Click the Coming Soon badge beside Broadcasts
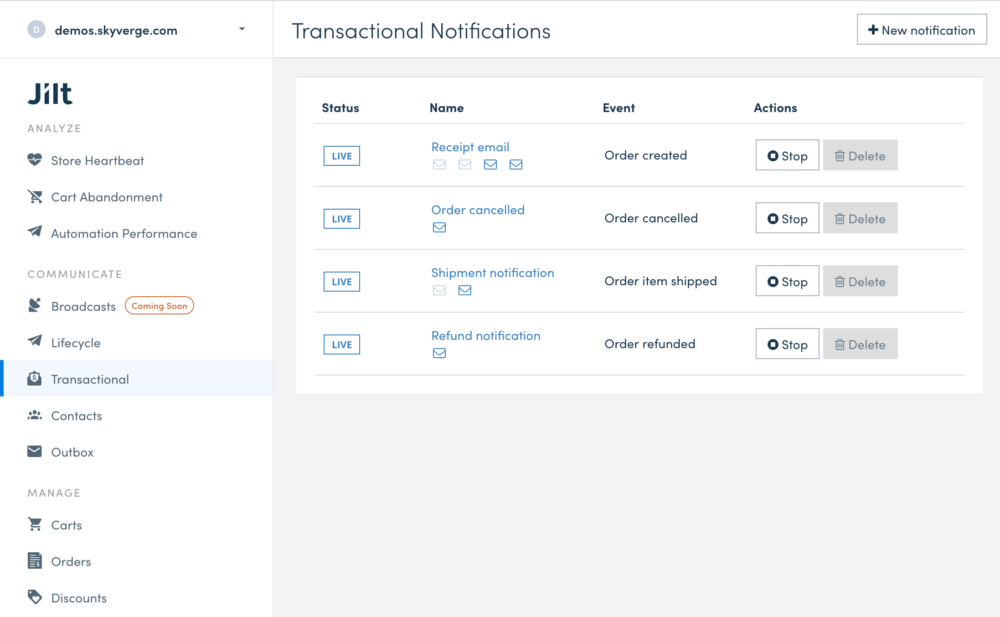 (159, 306)
